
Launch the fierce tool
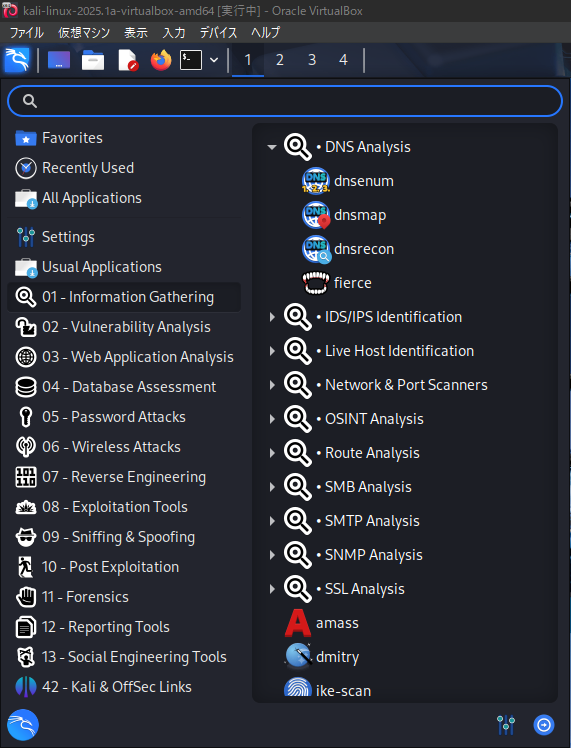pos(337,283)
